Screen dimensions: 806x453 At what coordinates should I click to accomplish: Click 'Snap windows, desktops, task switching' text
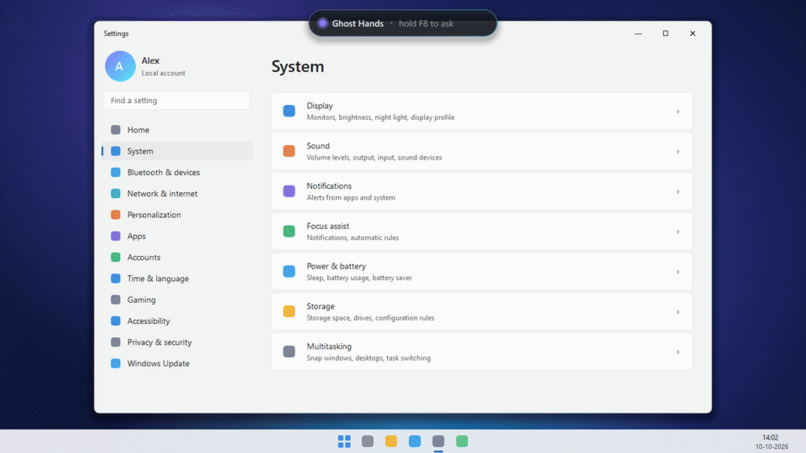point(369,358)
